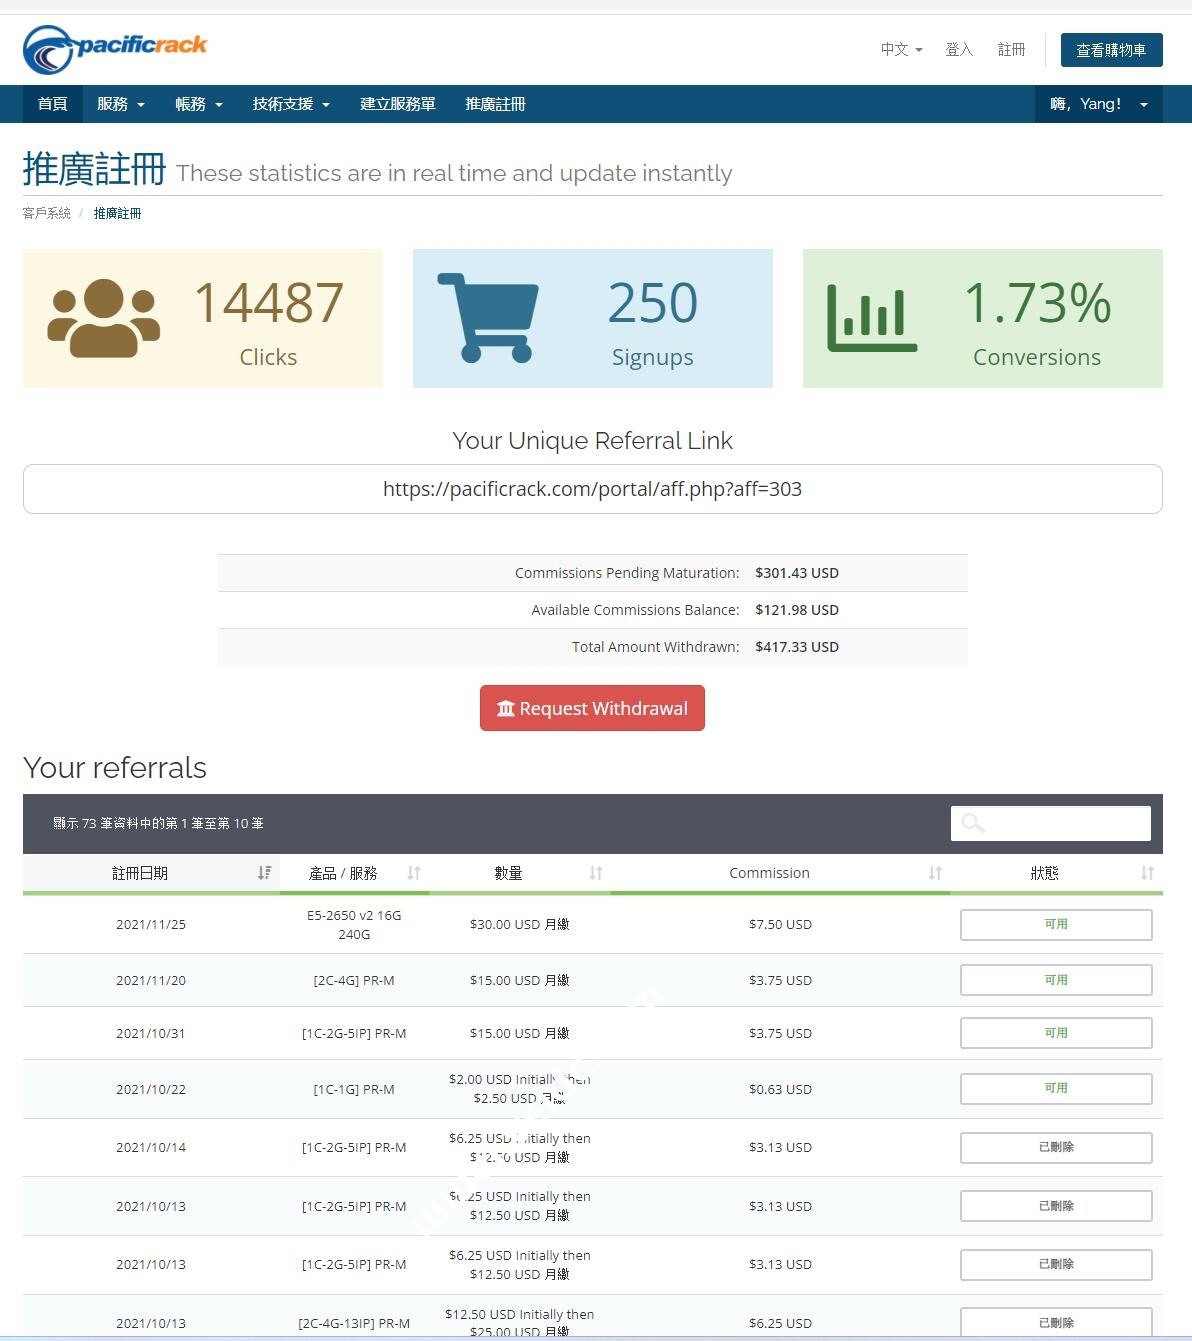Open 建立服務單 from the navigation bar
The width and height of the screenshot is (1192, 1341).
pyautogui.click(x=397, y=104)
